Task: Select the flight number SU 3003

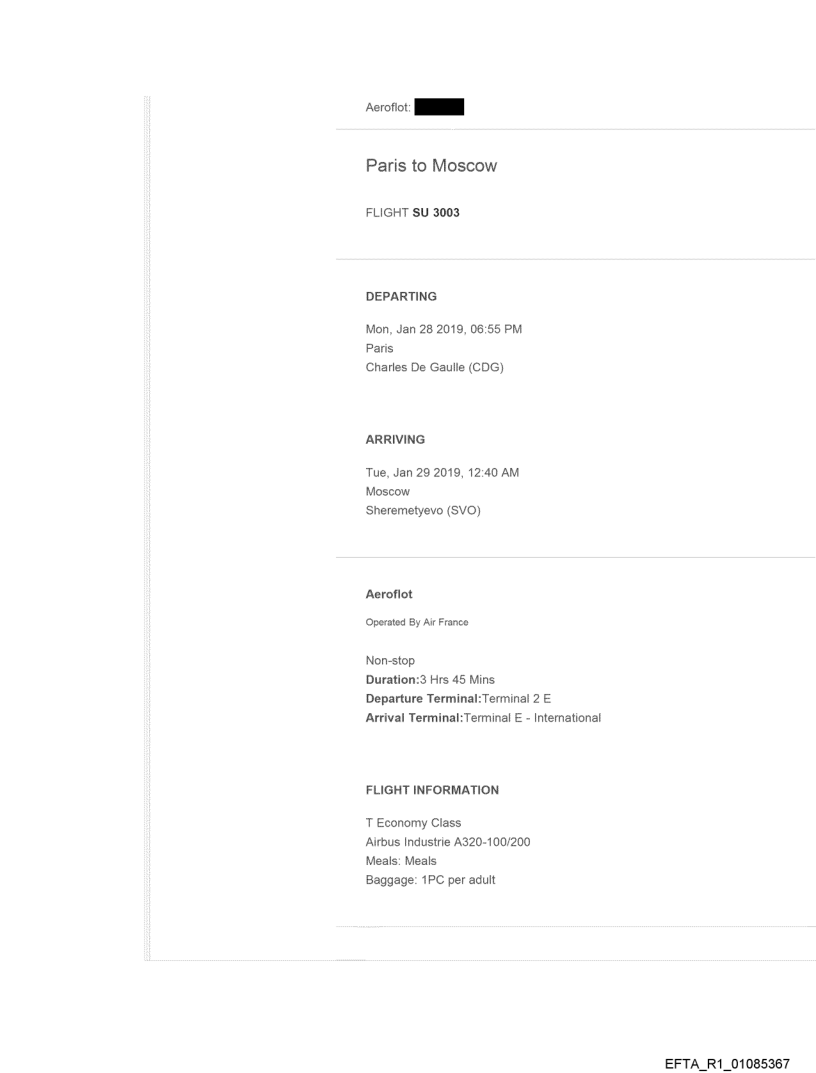Action: pos(436,213)
